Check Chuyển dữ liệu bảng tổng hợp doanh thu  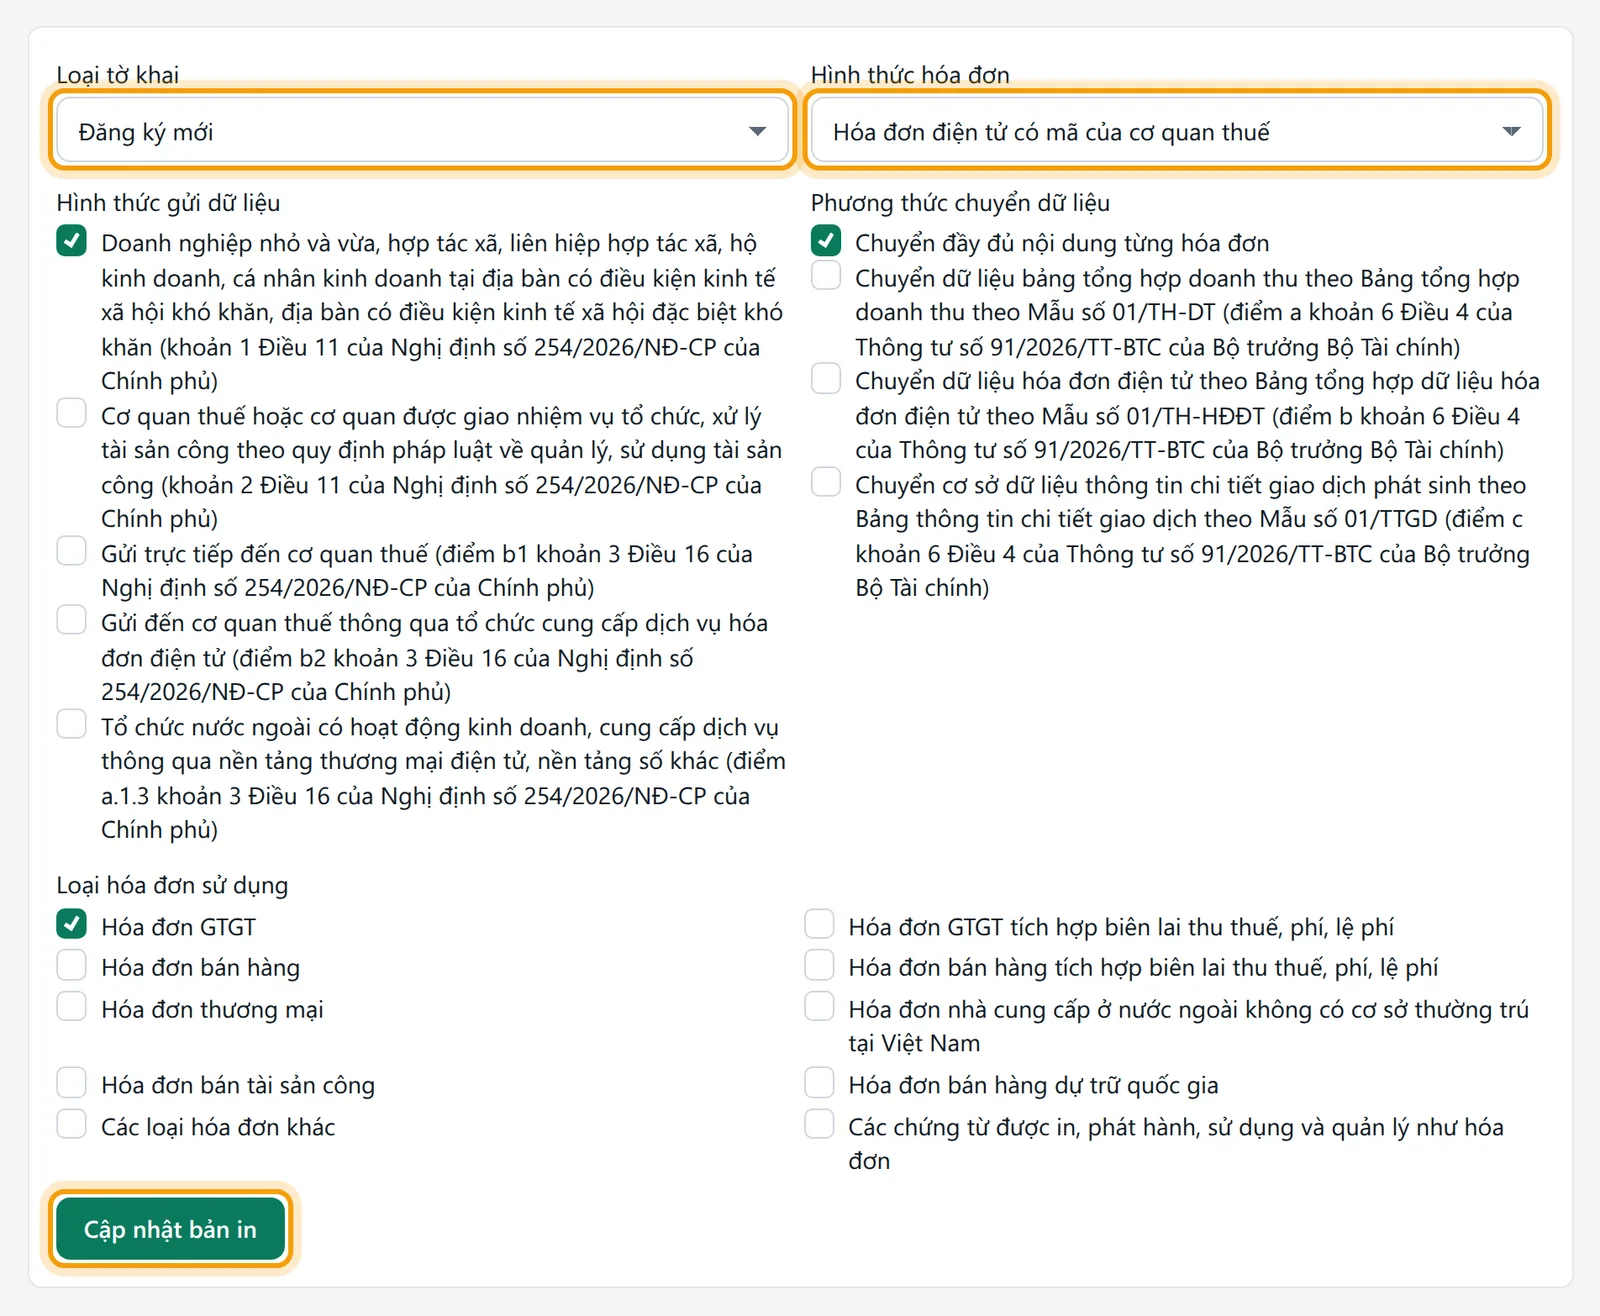pos(826,275)
